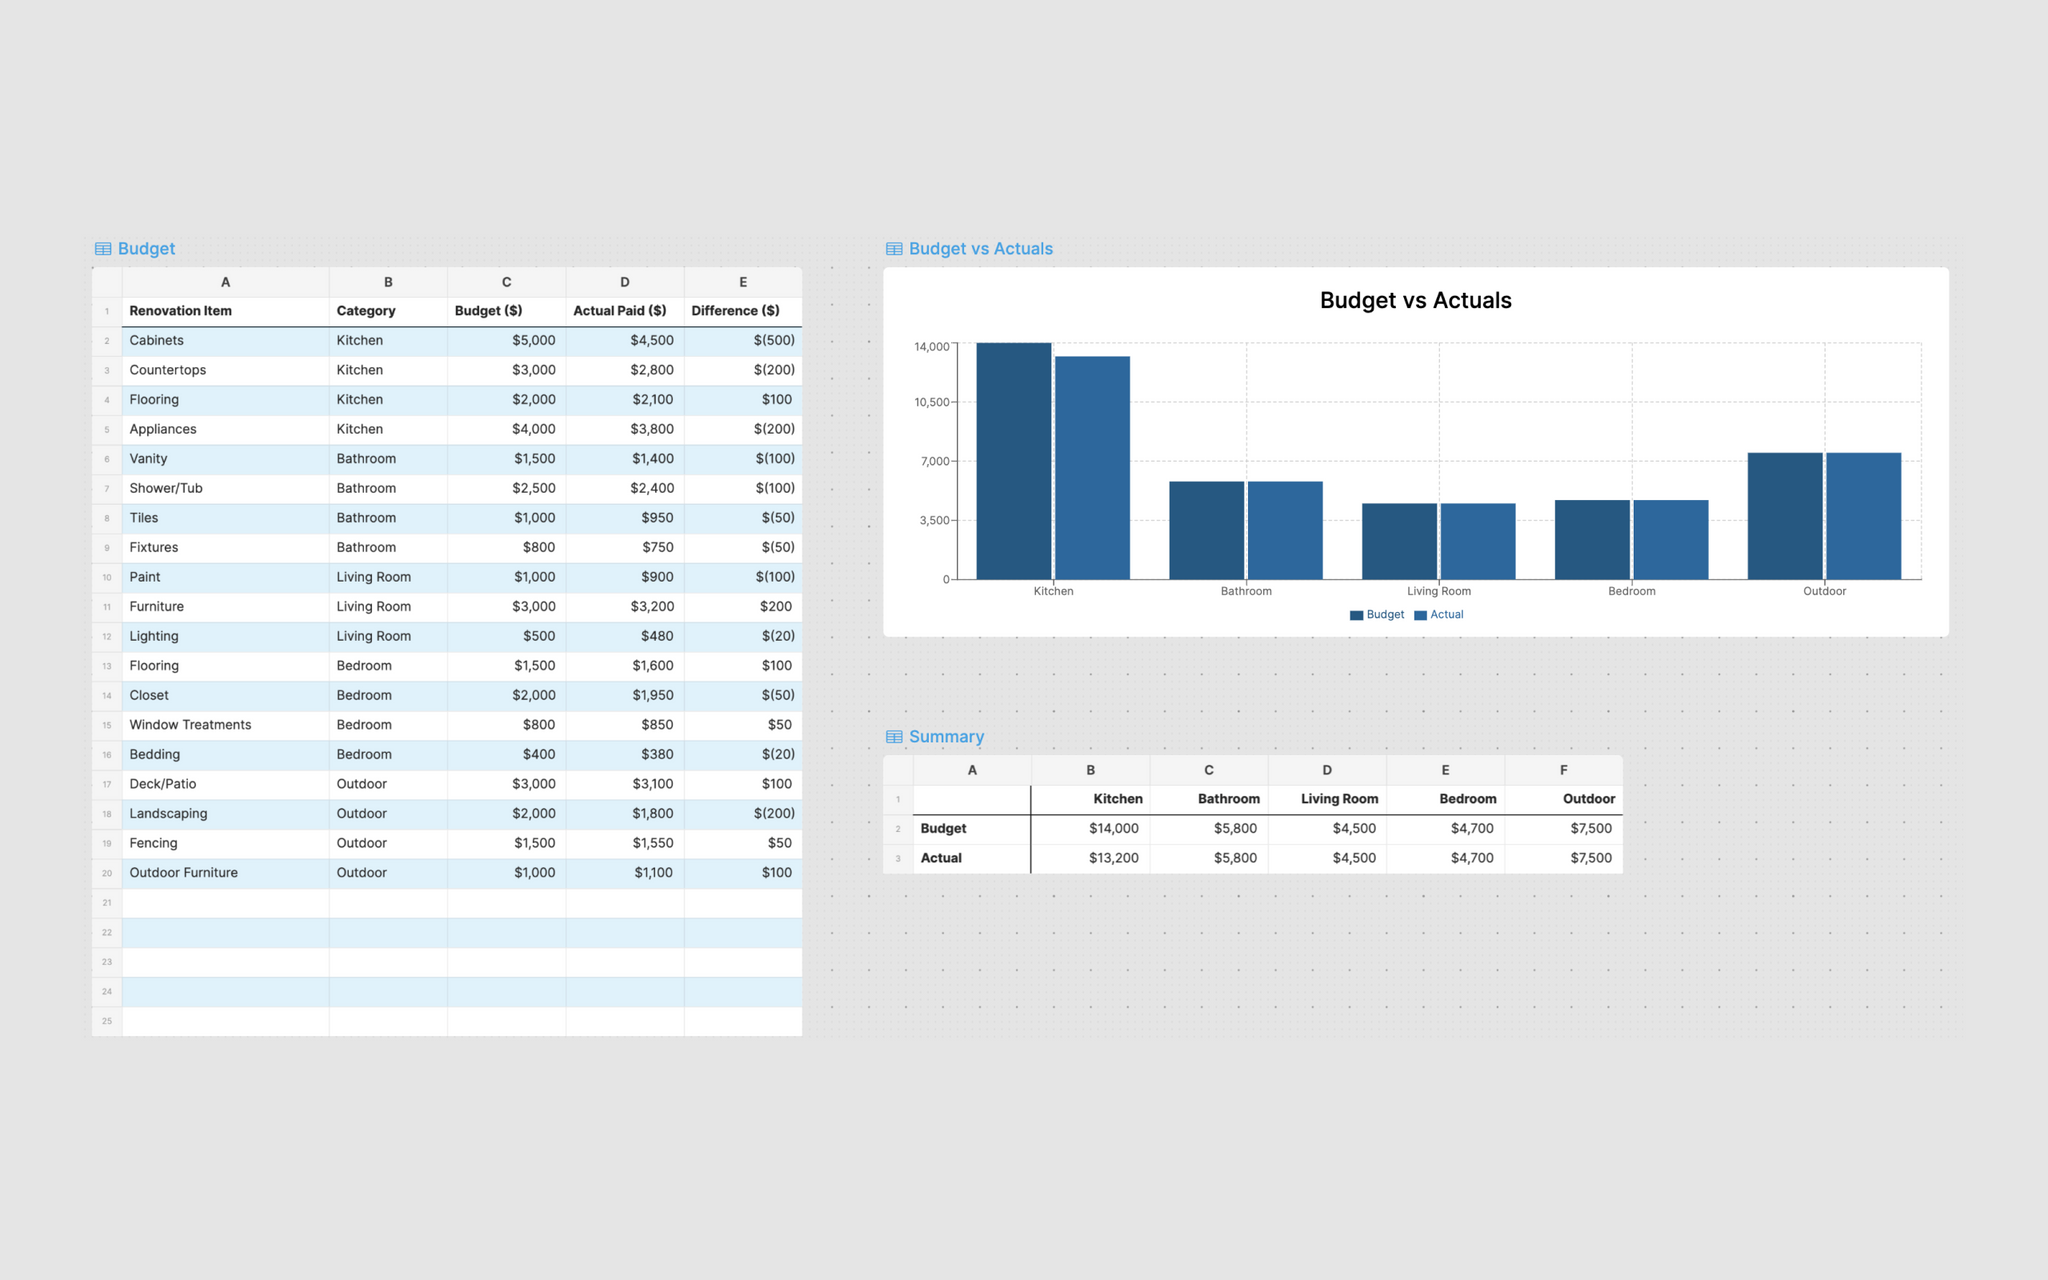This screenshot has width=2048, height=1280.
Task: Select the 'Vanity' cell
Action: [x=225, y=459]
